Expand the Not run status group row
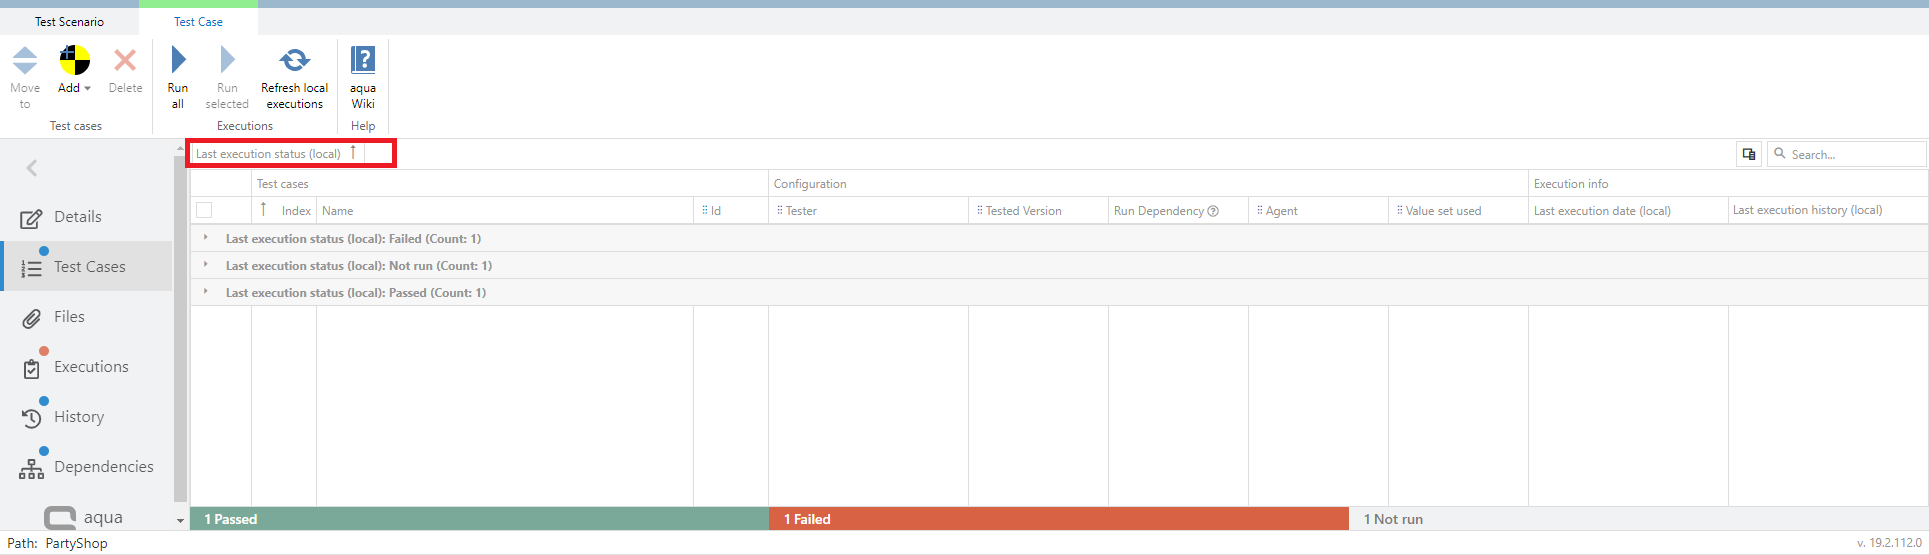Viewport: 1929px width, 555px height. (206, 265)
